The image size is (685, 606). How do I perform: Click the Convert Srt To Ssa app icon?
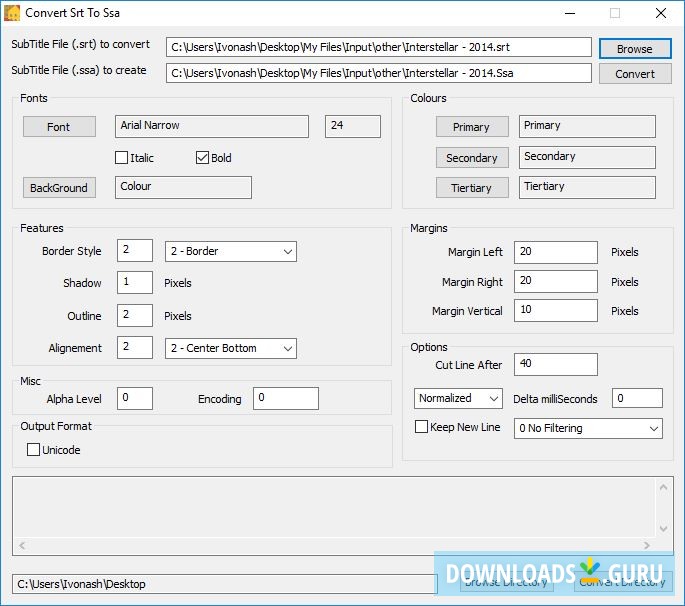pos(12,13)
